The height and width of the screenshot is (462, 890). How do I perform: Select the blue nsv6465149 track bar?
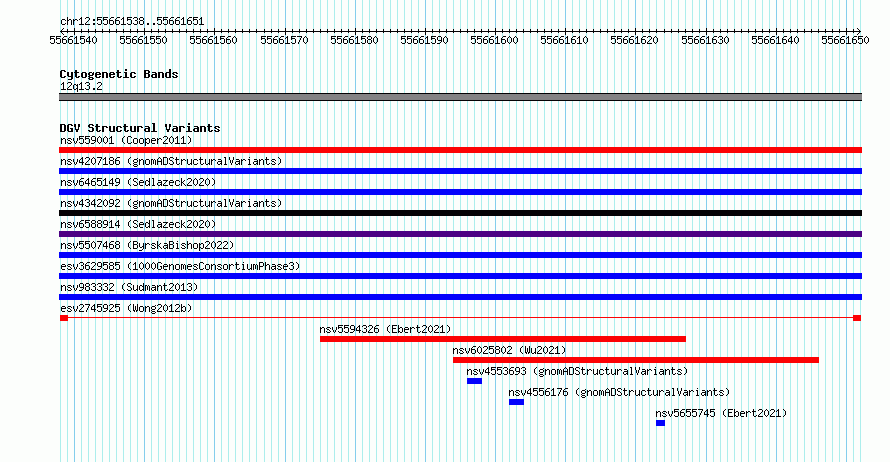pyautogui.click(x=460, y=192)
